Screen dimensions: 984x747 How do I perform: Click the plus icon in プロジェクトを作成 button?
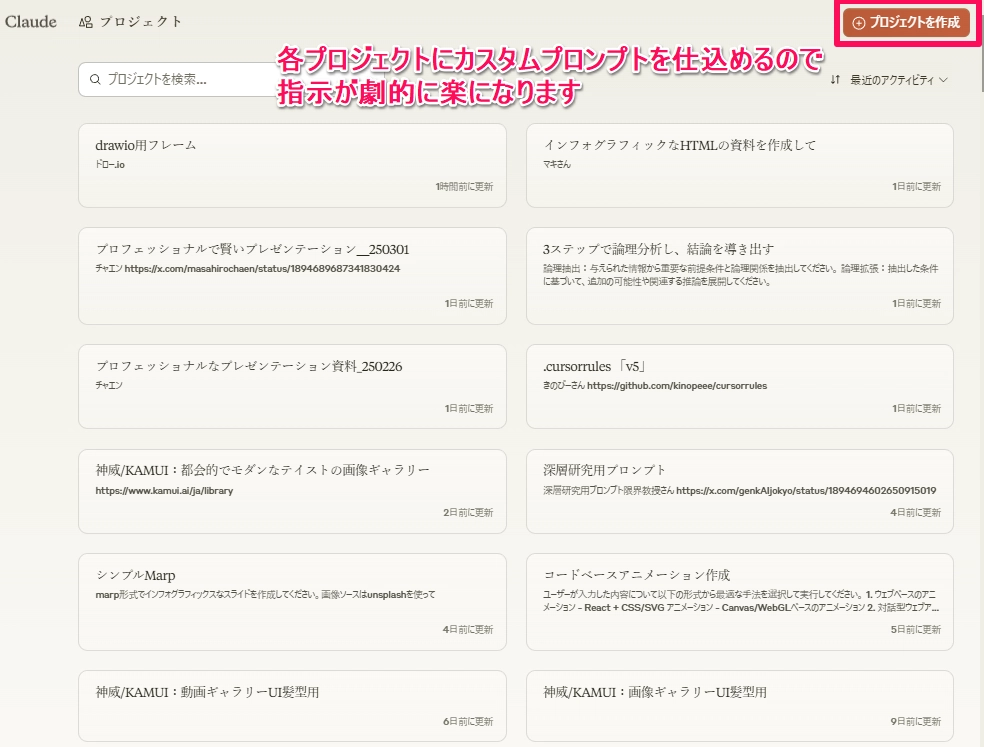click(x=858, y=23)
